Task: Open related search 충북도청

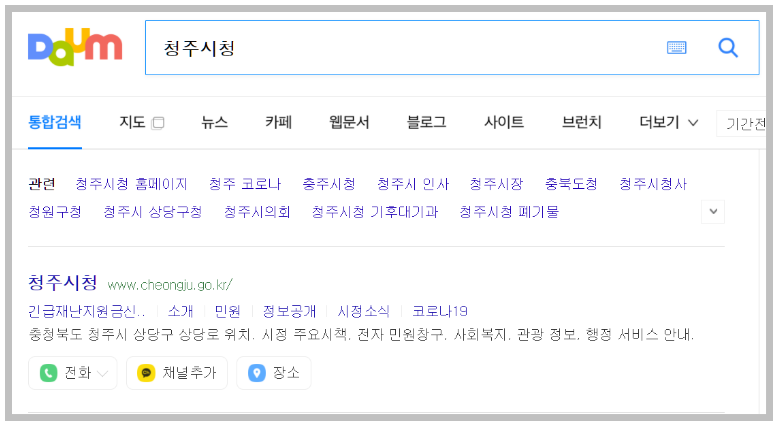Action: (571, 184)
